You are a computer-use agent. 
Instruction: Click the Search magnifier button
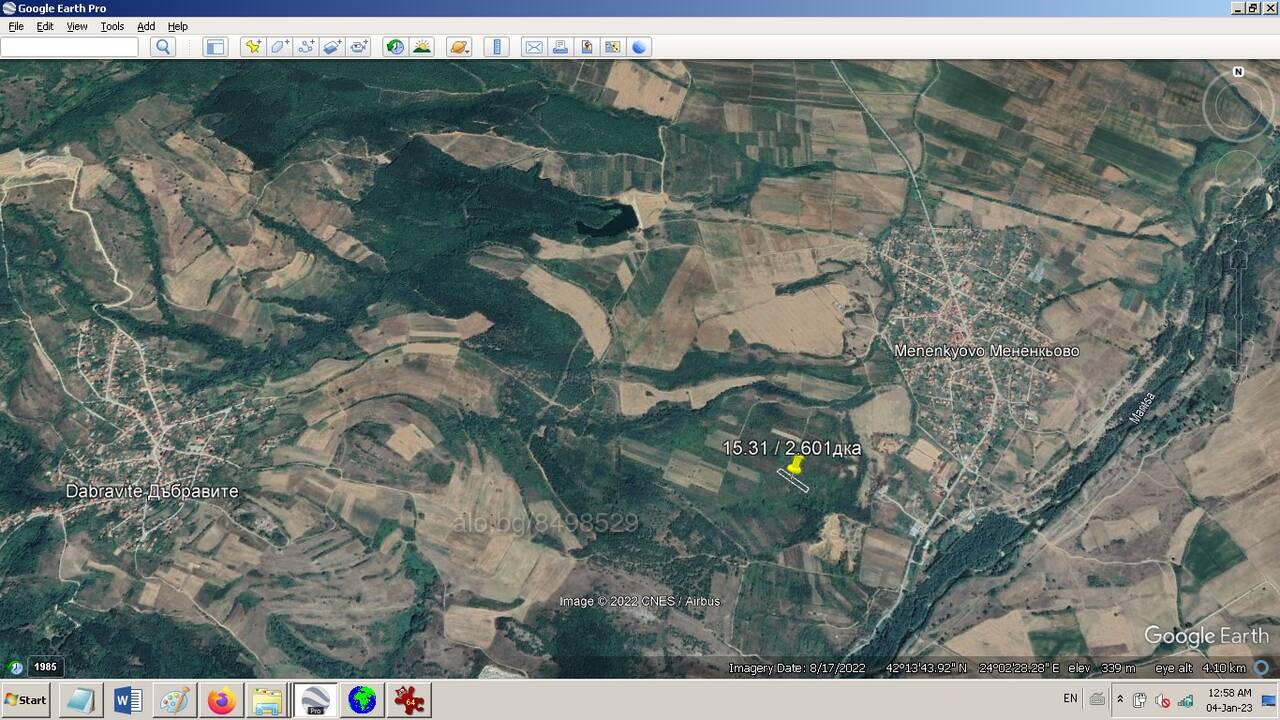coord(163,47)
